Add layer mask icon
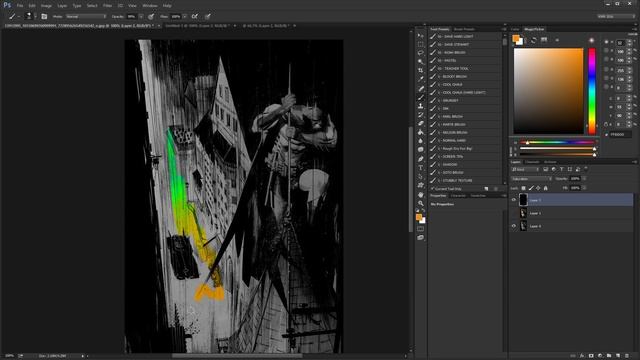The image size is (640, 360). [x=591, y=356]
